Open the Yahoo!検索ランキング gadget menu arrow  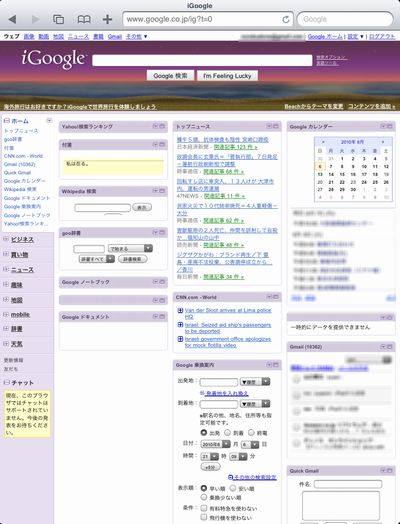click(x=155, y=126)
